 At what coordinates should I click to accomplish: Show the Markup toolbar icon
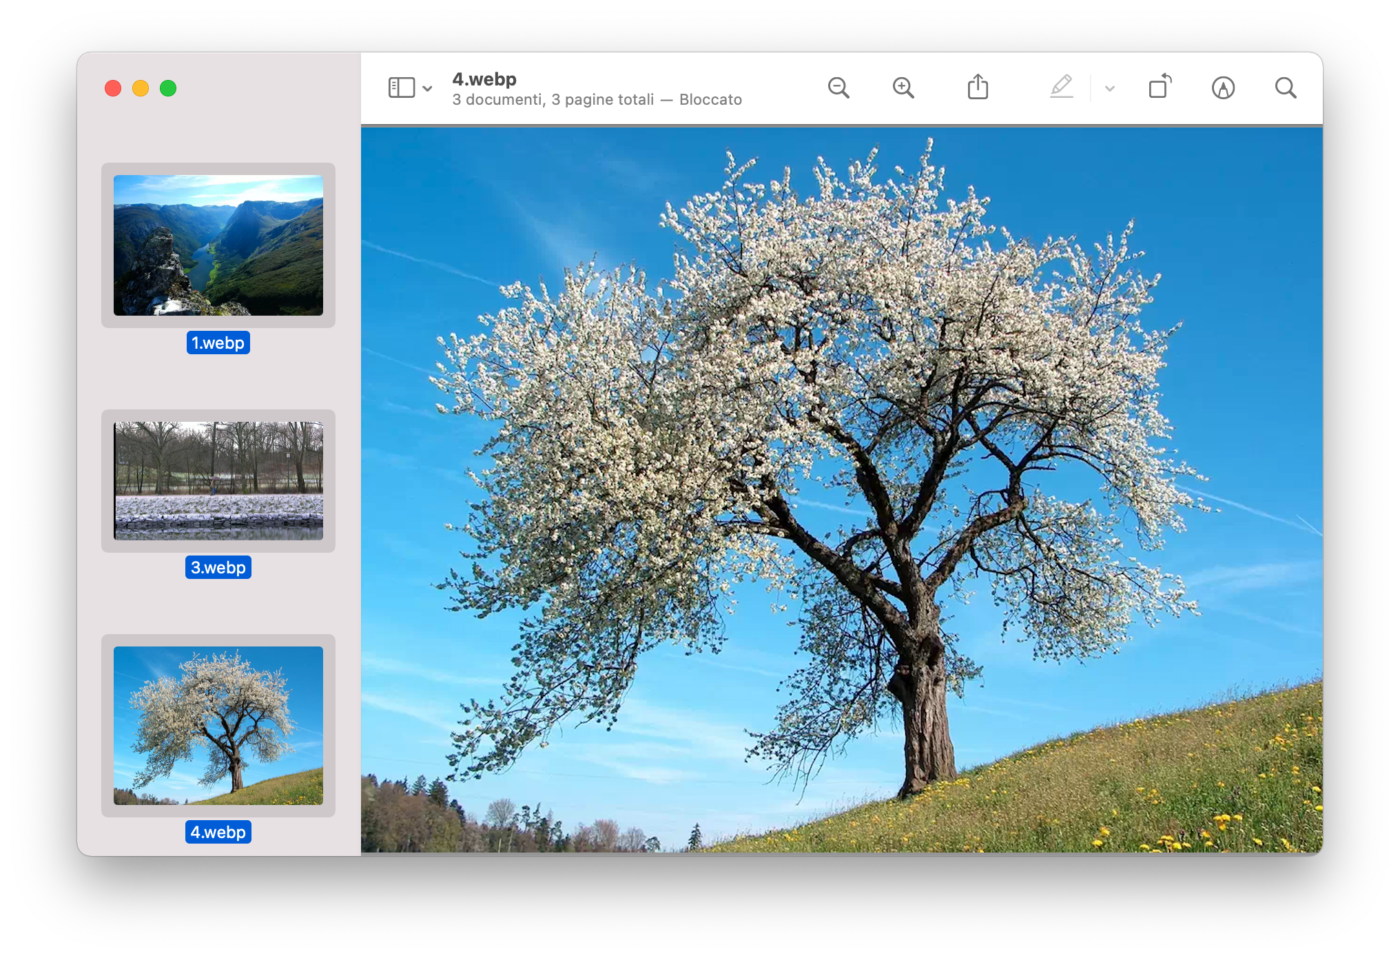(1223, 88)
